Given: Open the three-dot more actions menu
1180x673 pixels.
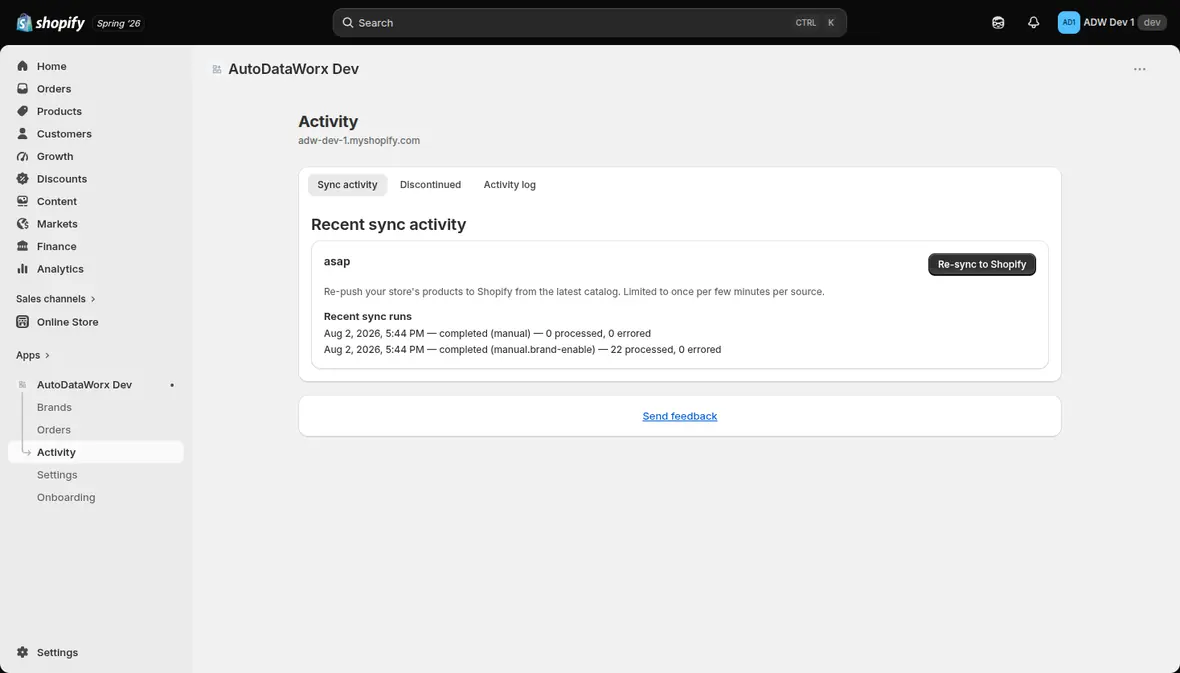Looking at the screenshot, I should pyautogui.click(x=1139, y=69).
